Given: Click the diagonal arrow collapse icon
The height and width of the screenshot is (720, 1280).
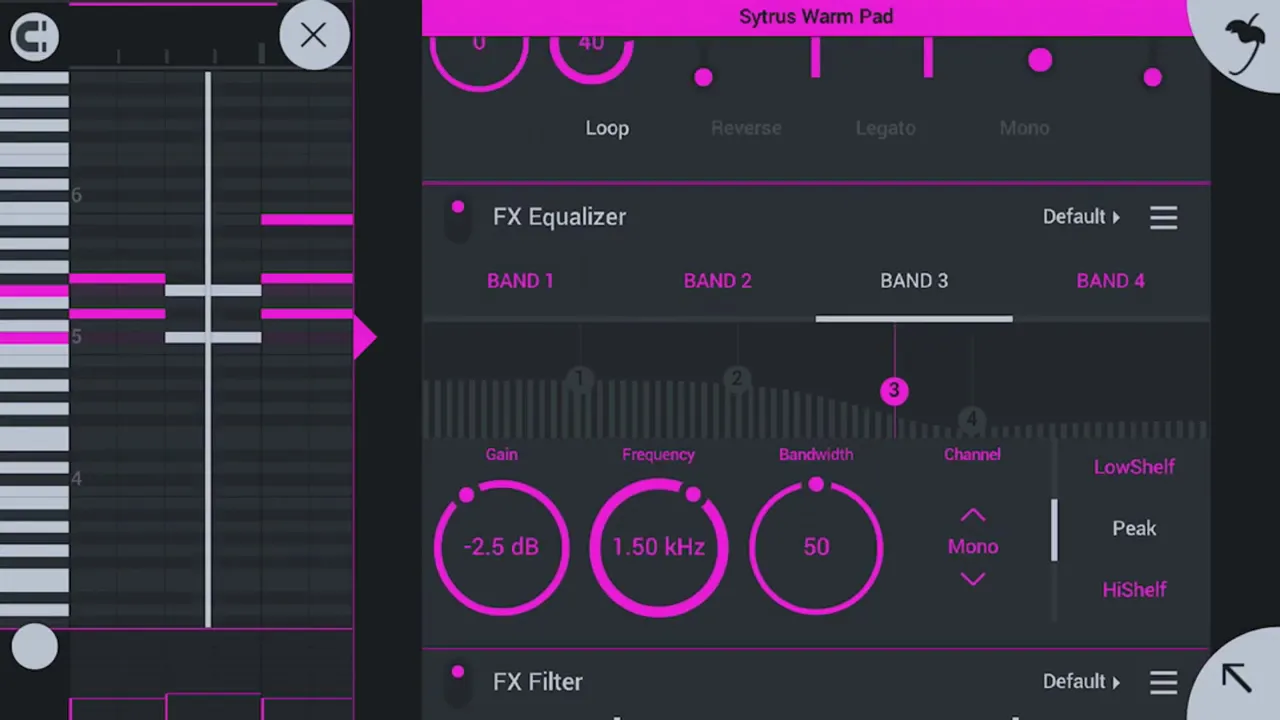Looking at the screenshot, I should coord(1237,678).
